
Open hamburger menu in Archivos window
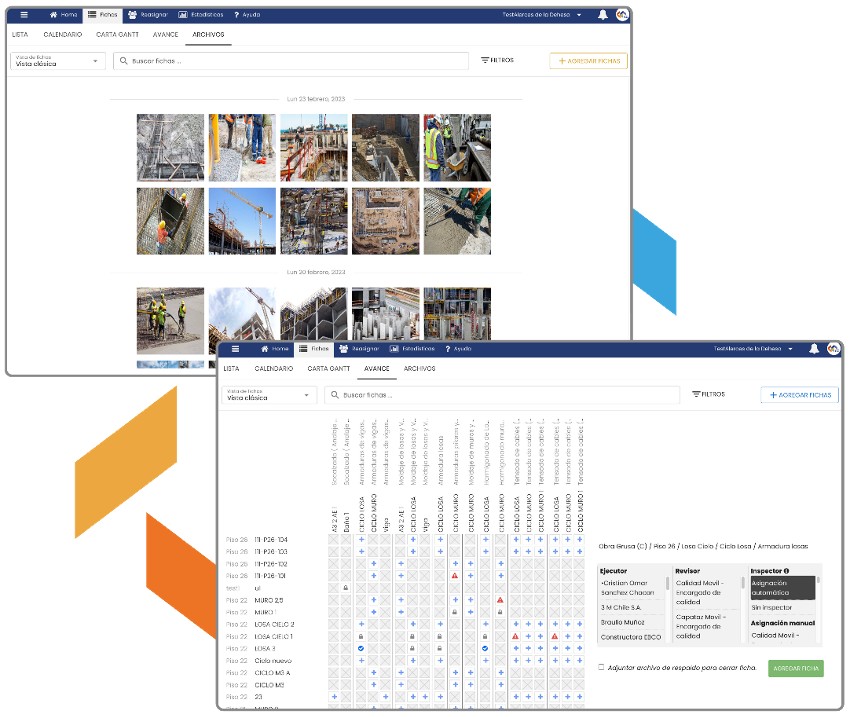pos(24,15)
